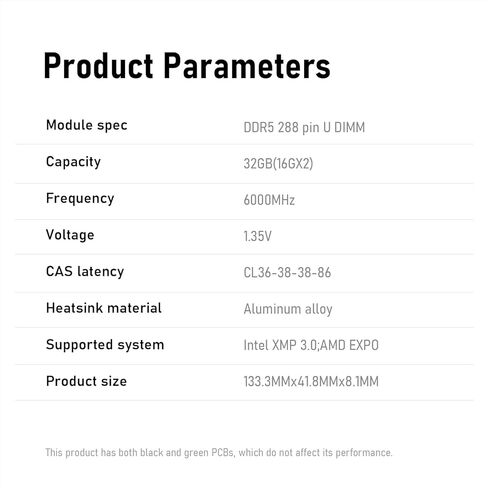Select the Heatsink material label
The image size is (488, 488).
pyautogui.click(x=104, y=308)
